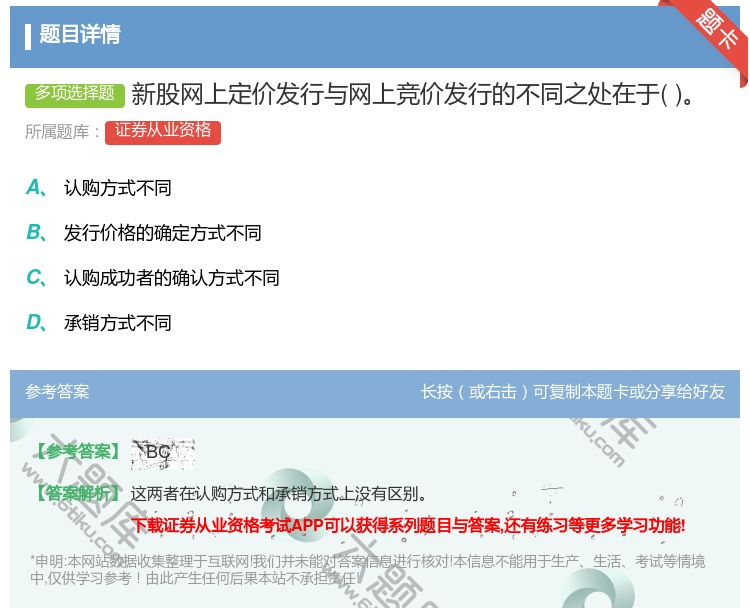Click the question text 新股网上定价发行与网上竞价发行
This screenshot has width=750, height=608.
coord(412,94)
